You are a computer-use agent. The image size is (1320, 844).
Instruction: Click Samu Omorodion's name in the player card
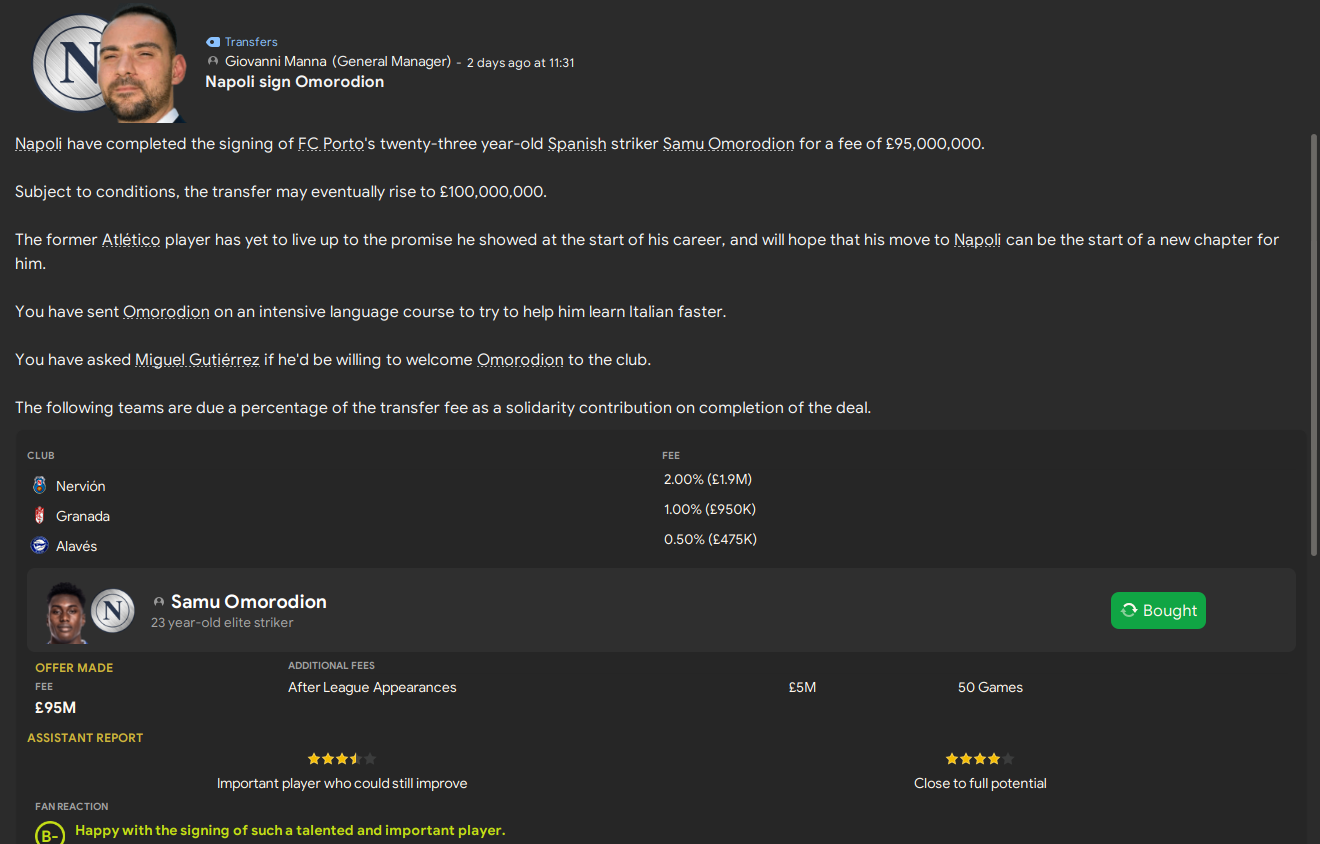pyautogui.click(x=248, y=601)
